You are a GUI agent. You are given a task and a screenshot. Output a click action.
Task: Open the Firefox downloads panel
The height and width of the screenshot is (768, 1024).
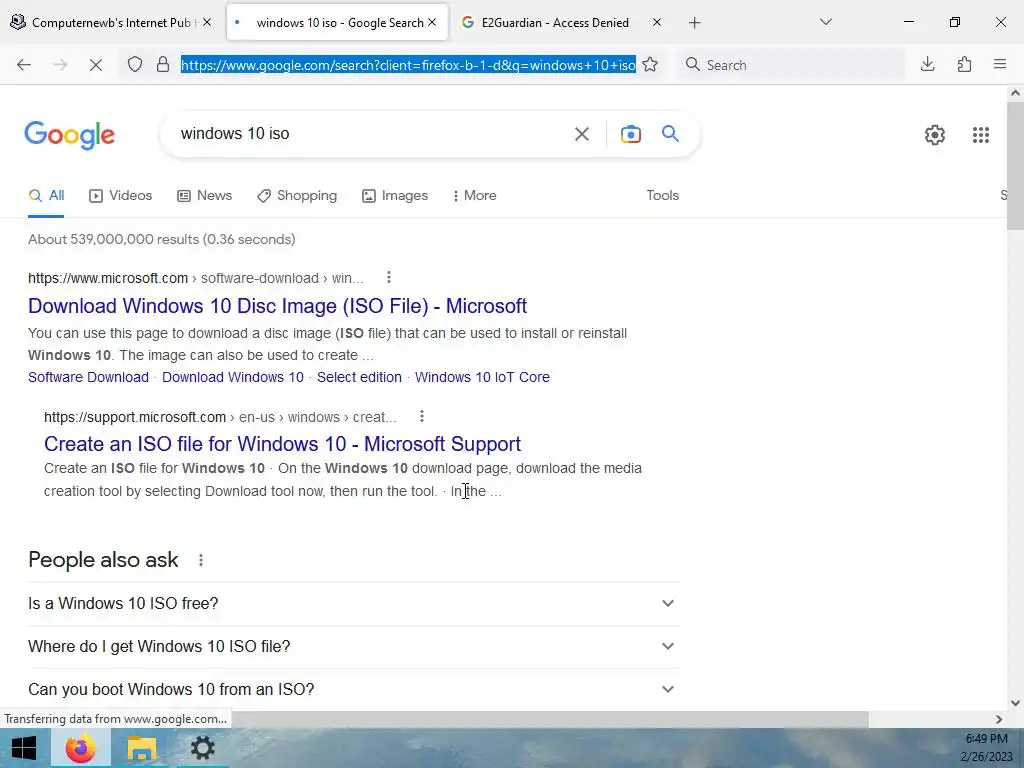(927, 64)
